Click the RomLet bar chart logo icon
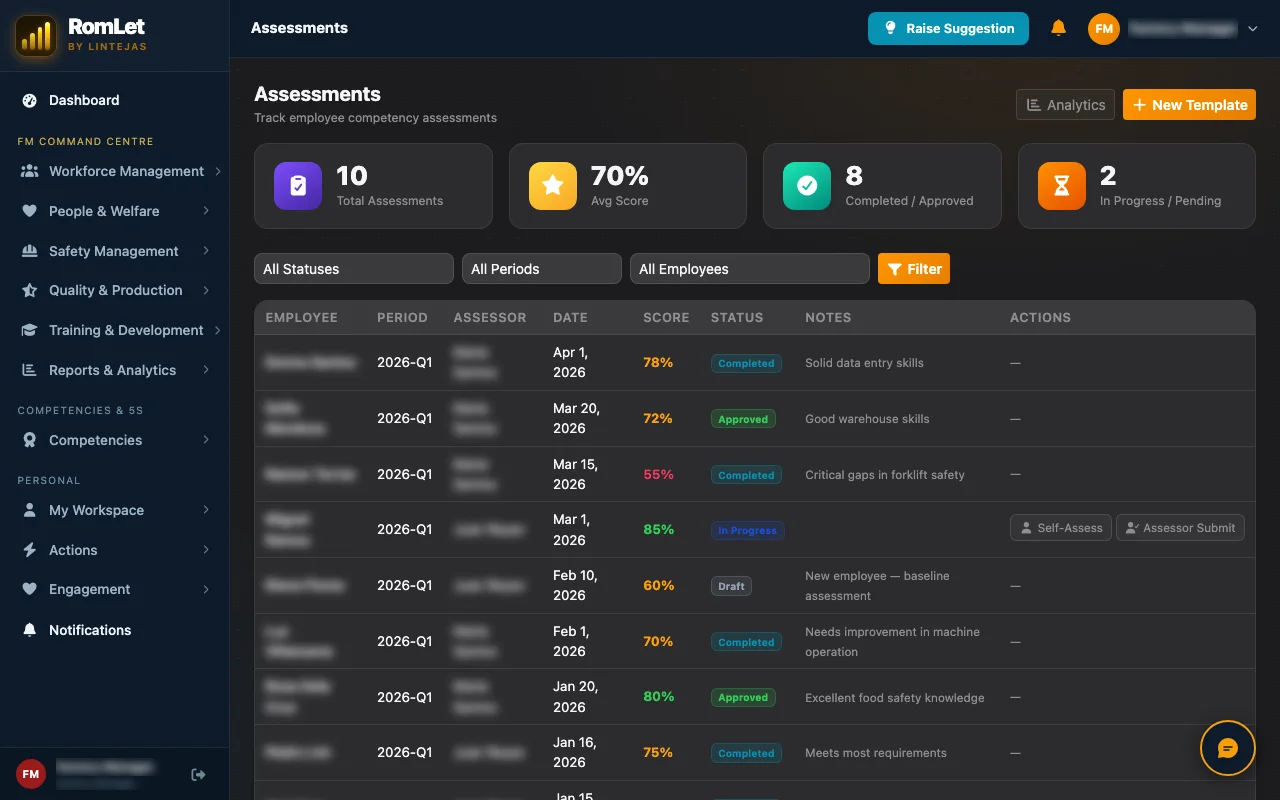 [x=36, y=35]
